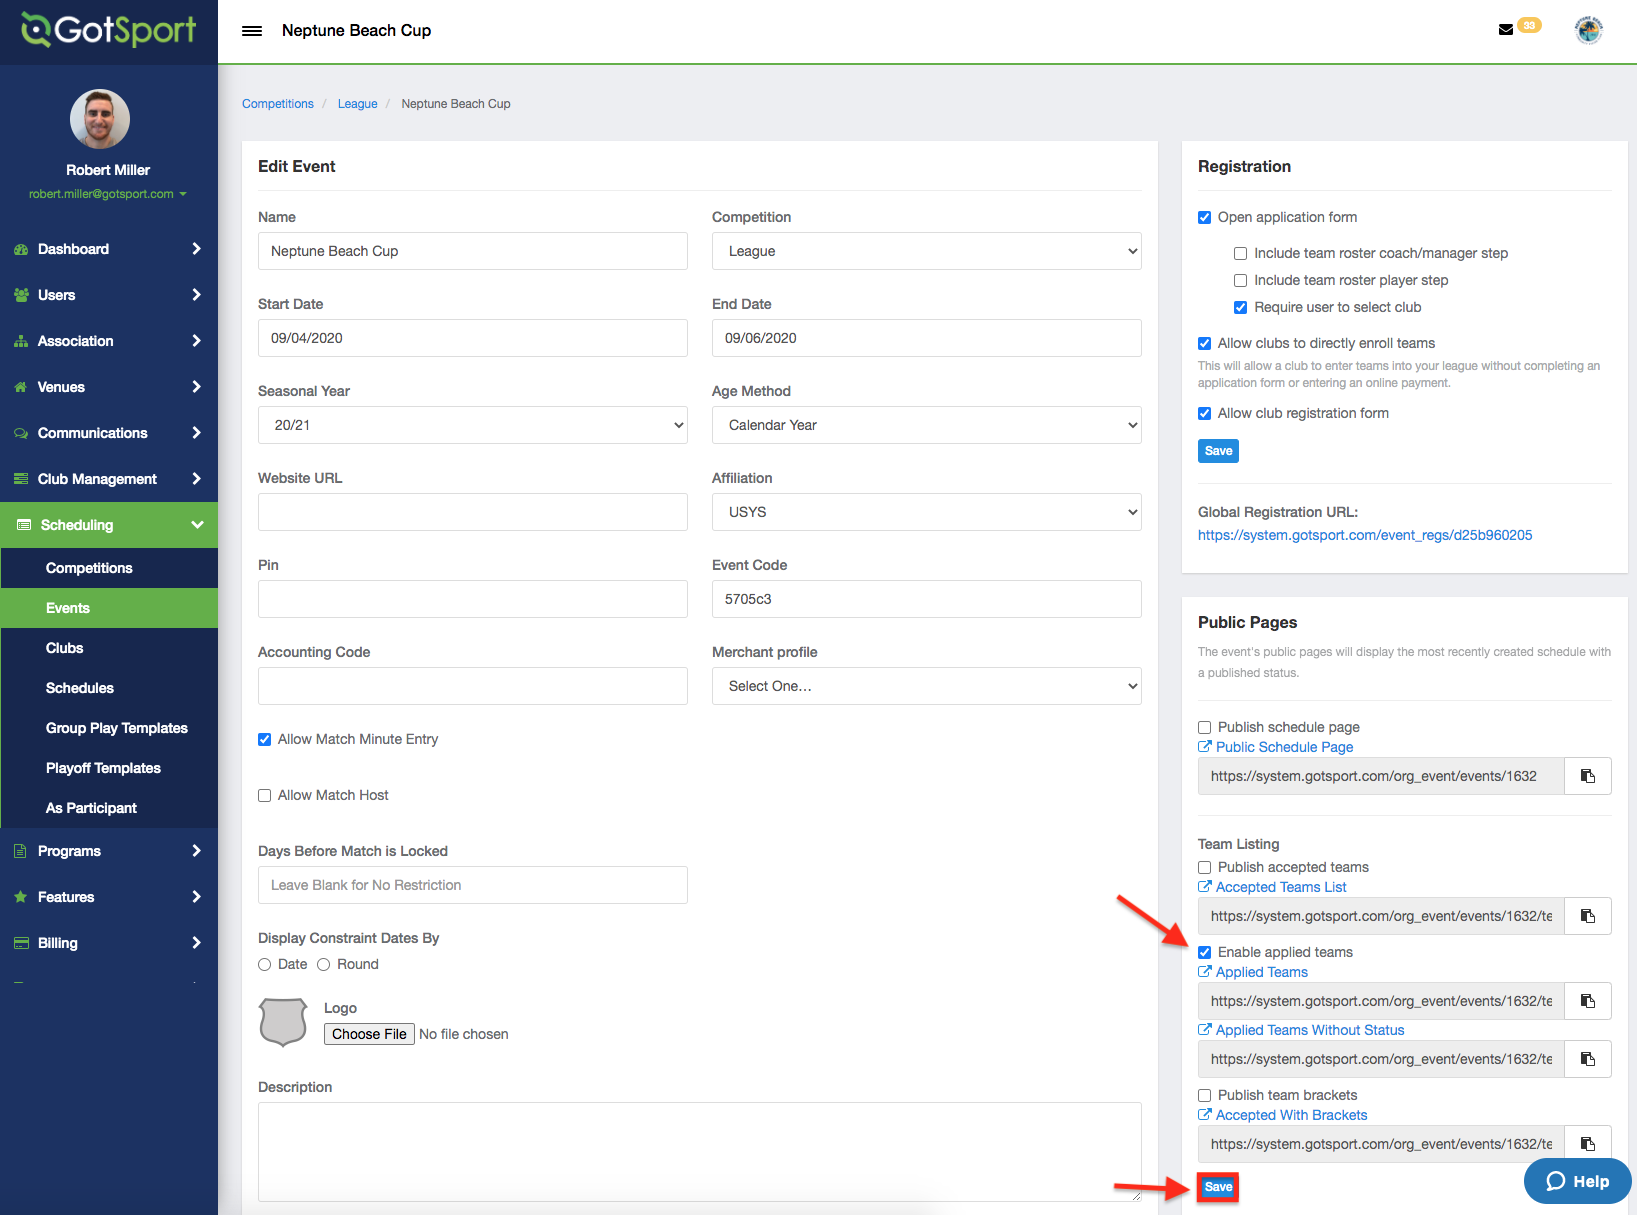Open the Merchant profile dropdown
This screenshot has height=1215, width=1637.
[x=926, y=686]
